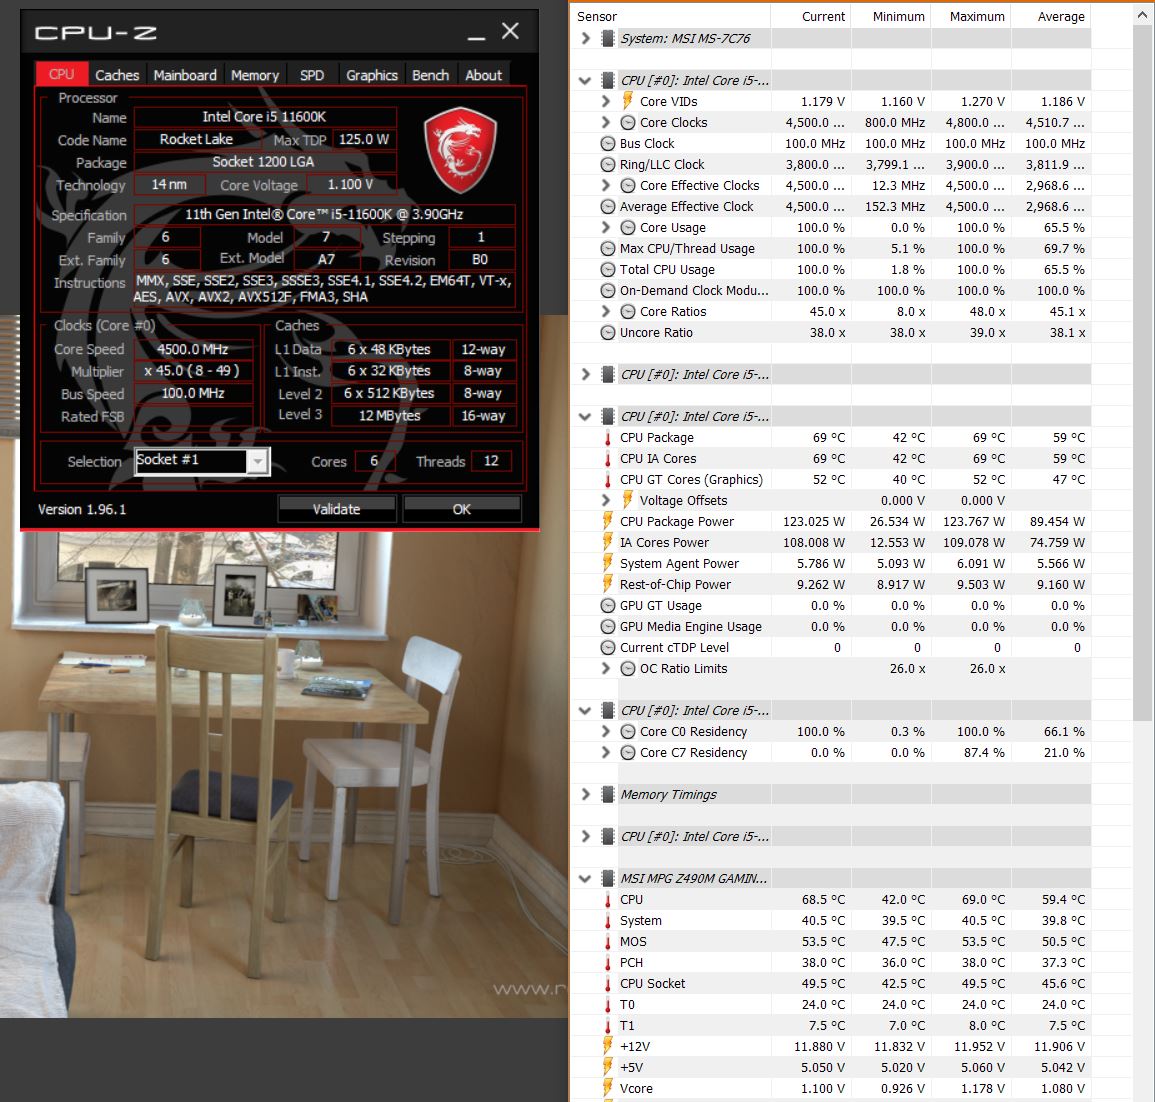Click the icon beside Total CPU Usage
1155x1102 pixels.
pos(608,270)
